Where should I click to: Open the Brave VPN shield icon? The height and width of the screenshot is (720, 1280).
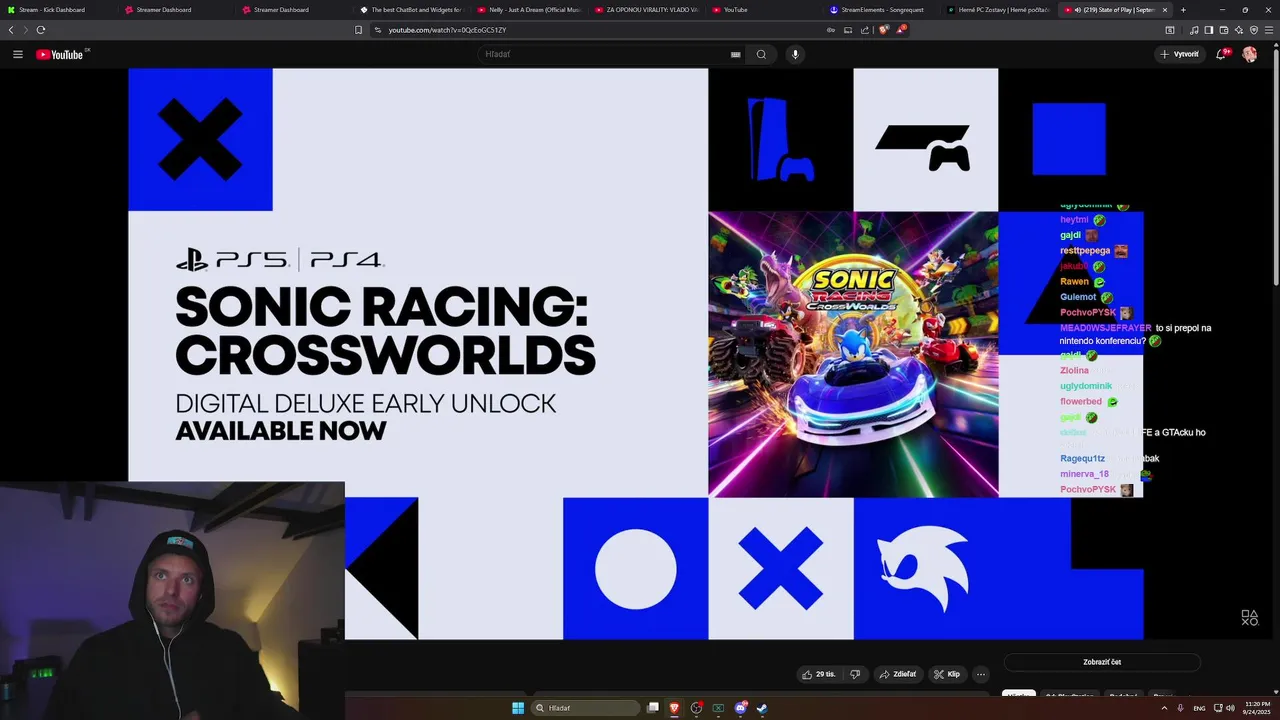pos(1253,30)
